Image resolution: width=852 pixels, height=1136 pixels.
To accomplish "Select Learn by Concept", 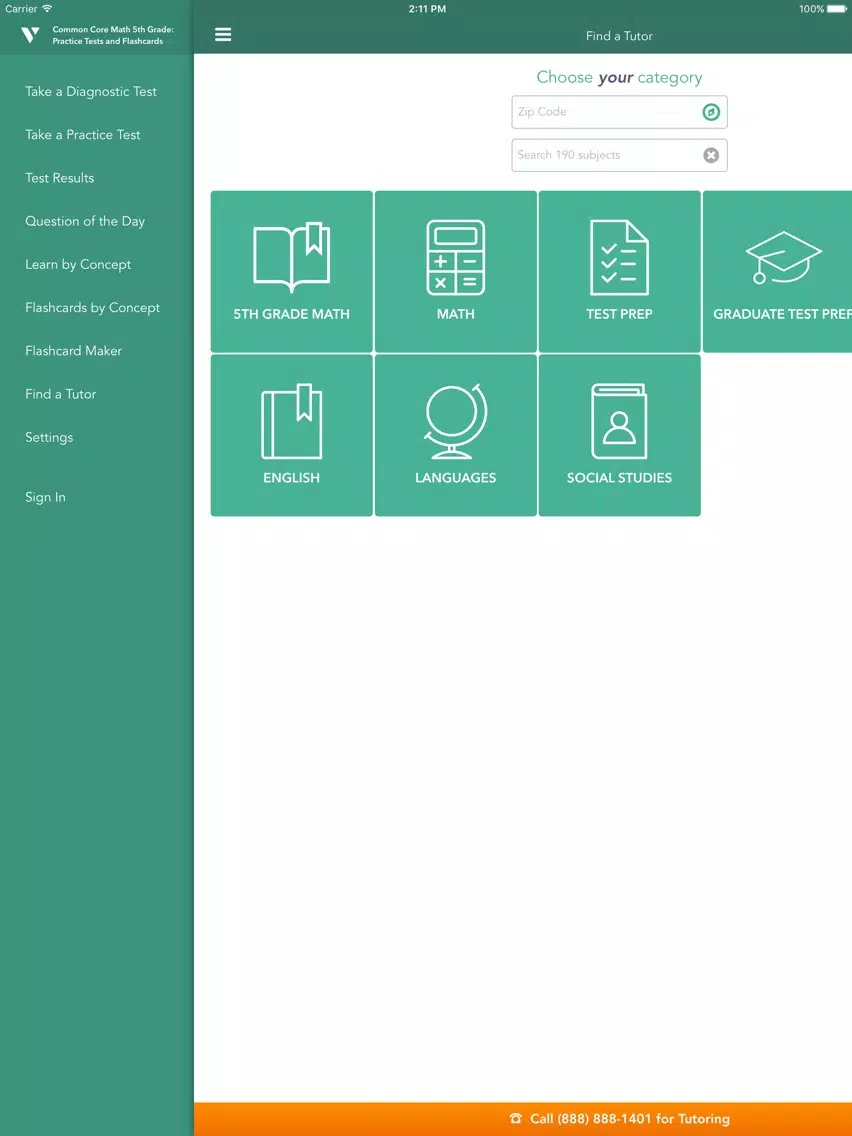I will (x=78, y=264).
